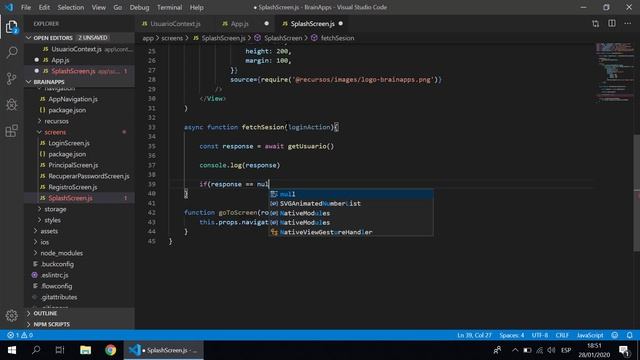Open the Help menu

(196, 7)
